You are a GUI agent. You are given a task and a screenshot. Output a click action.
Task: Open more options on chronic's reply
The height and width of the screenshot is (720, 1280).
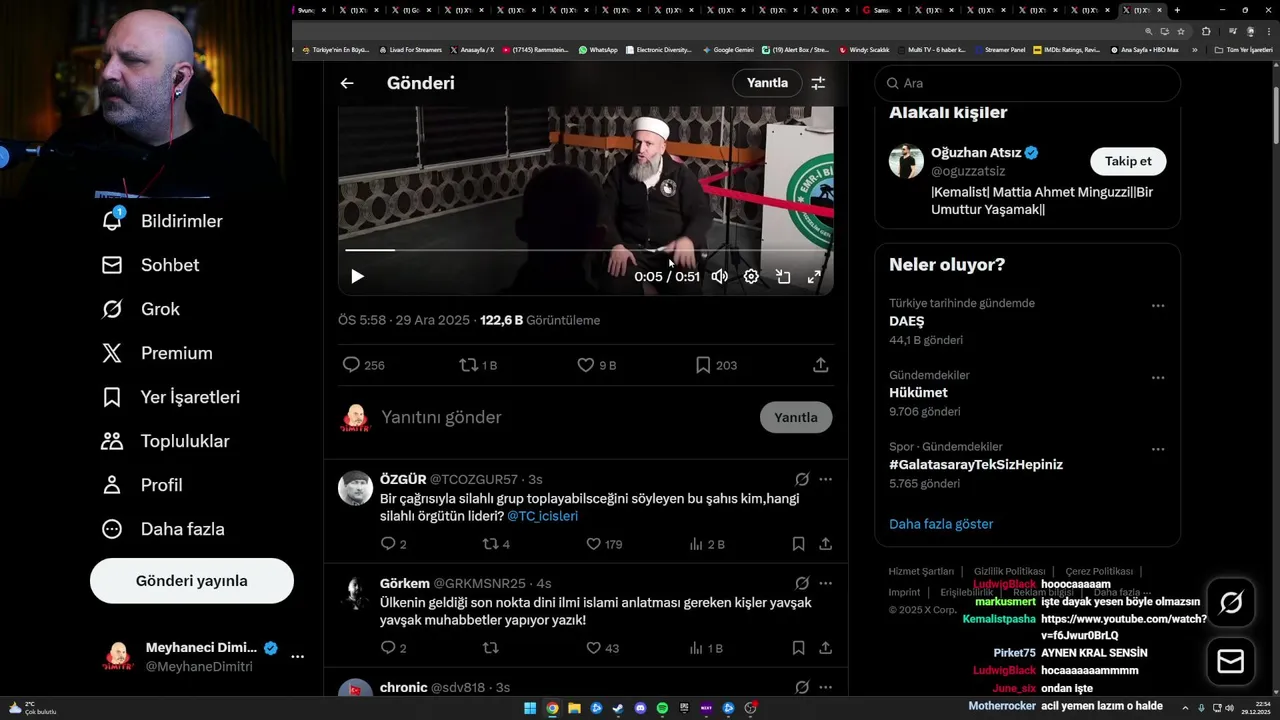coord(825,687)
